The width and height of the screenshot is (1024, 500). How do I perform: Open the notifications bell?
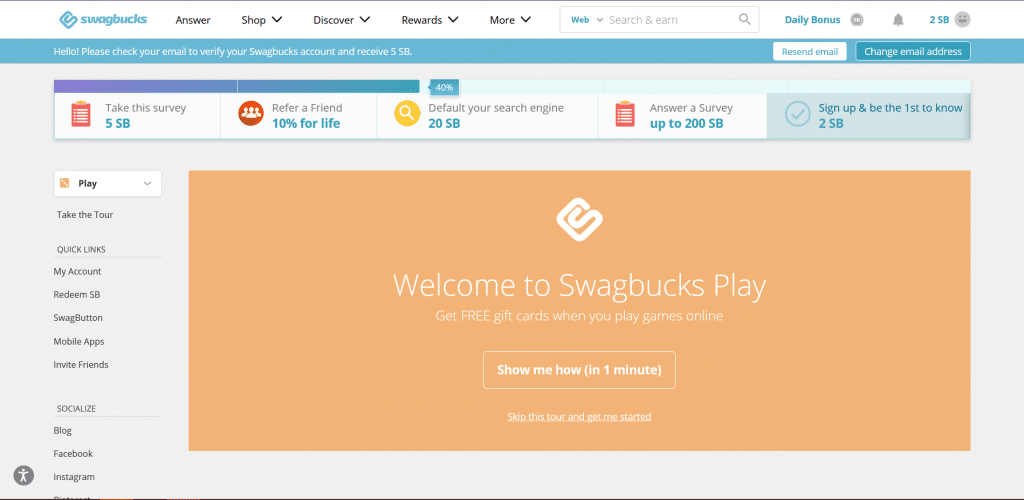point(898,20)
